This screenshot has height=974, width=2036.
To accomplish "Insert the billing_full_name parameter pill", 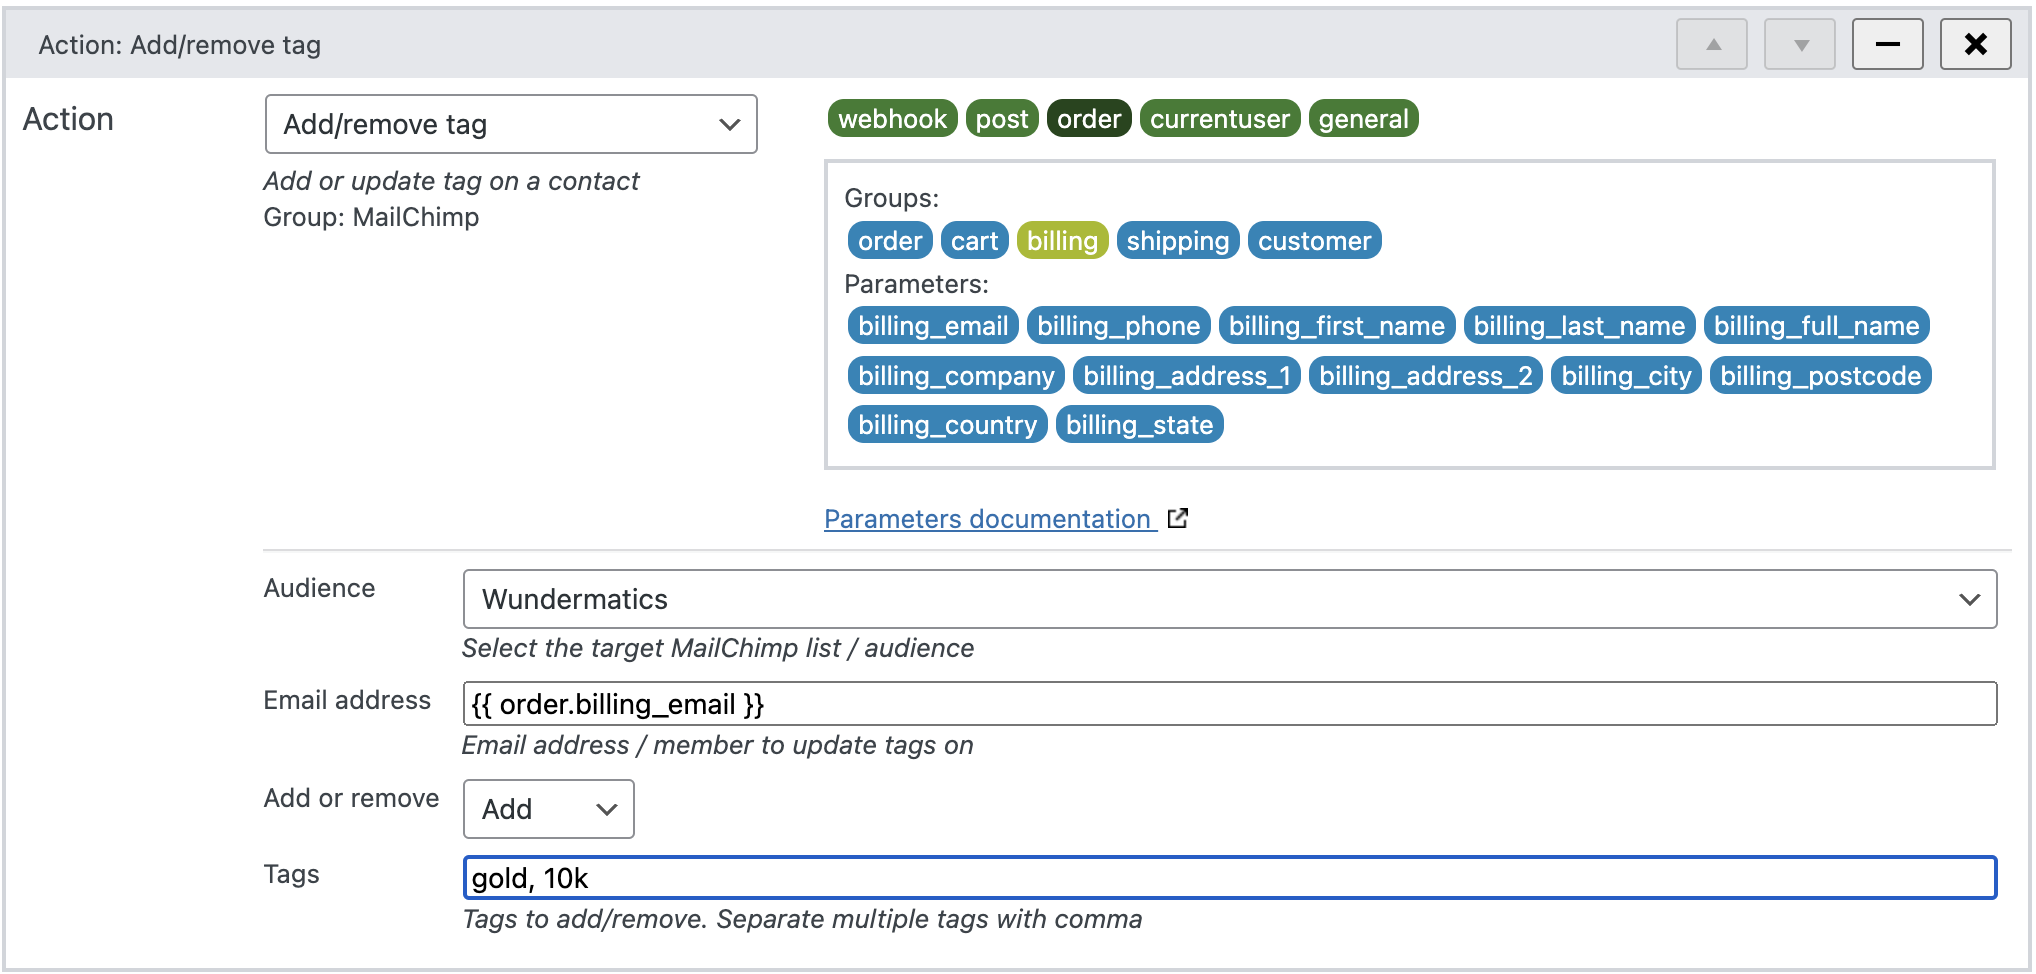I will pos(1816,325).
